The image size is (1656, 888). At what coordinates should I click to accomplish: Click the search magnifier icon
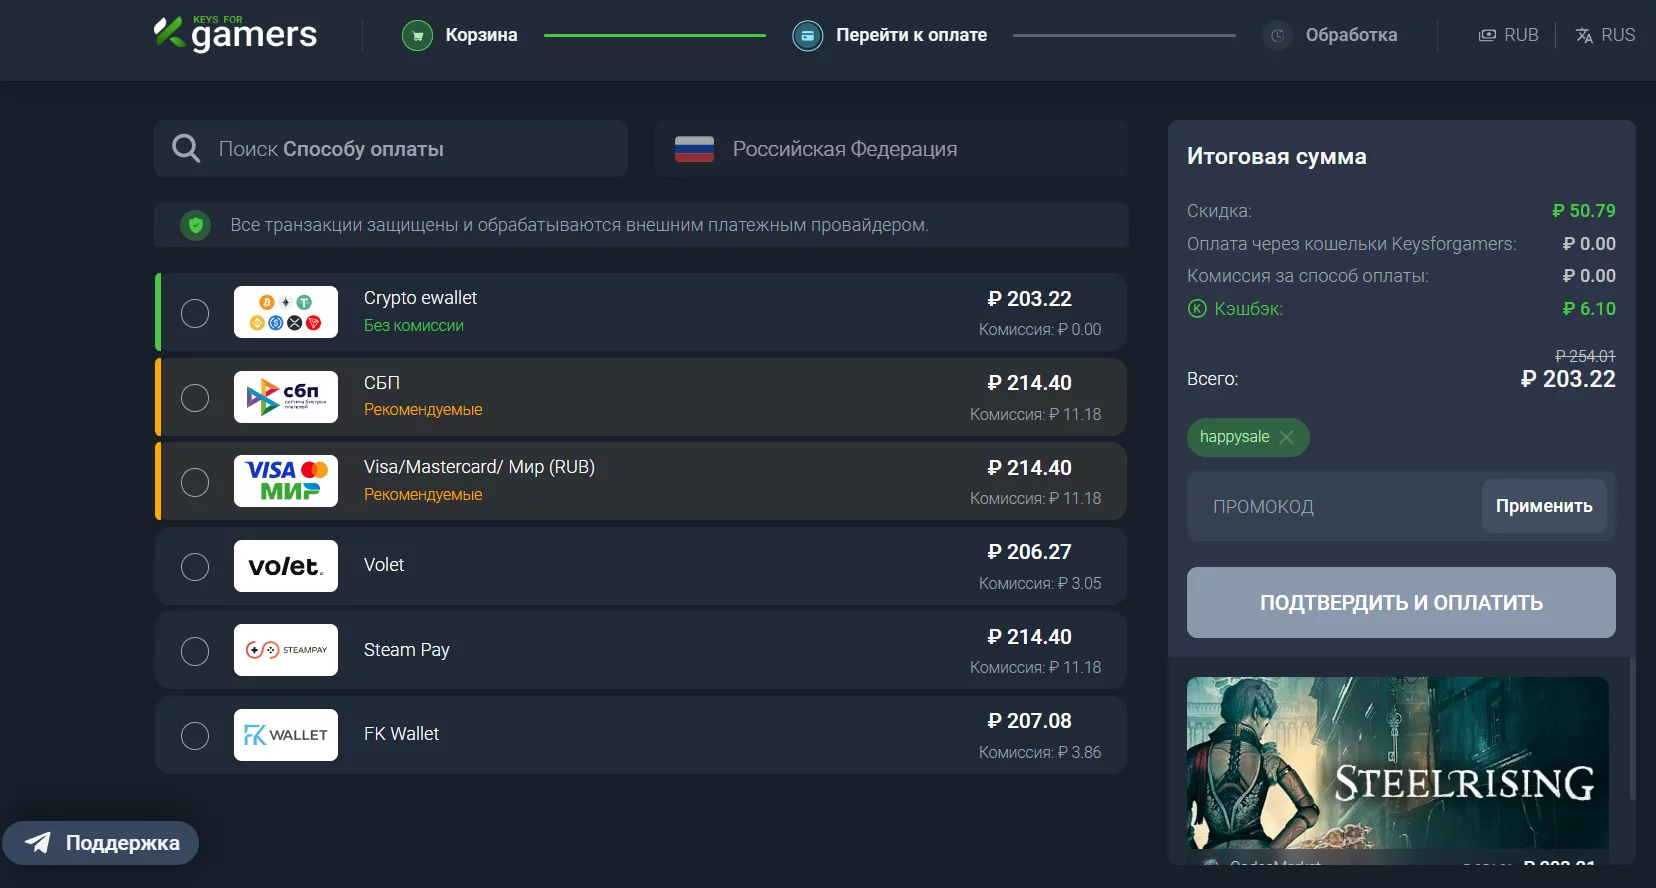coord(186,149)
